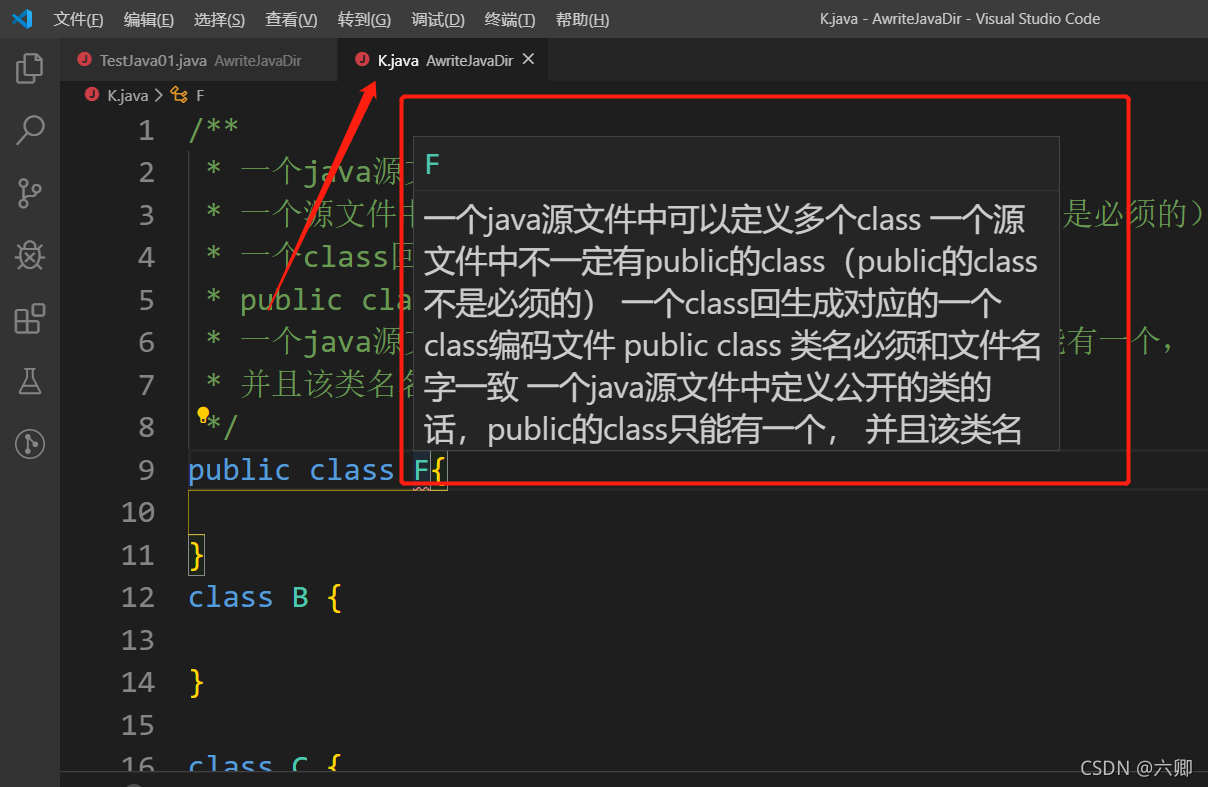Image resolution: width=1208 pixels, height=787 pixels.
Task: Open the Explorer view in the activity bar
Action: pyautogui.click(x=29, y=67)
